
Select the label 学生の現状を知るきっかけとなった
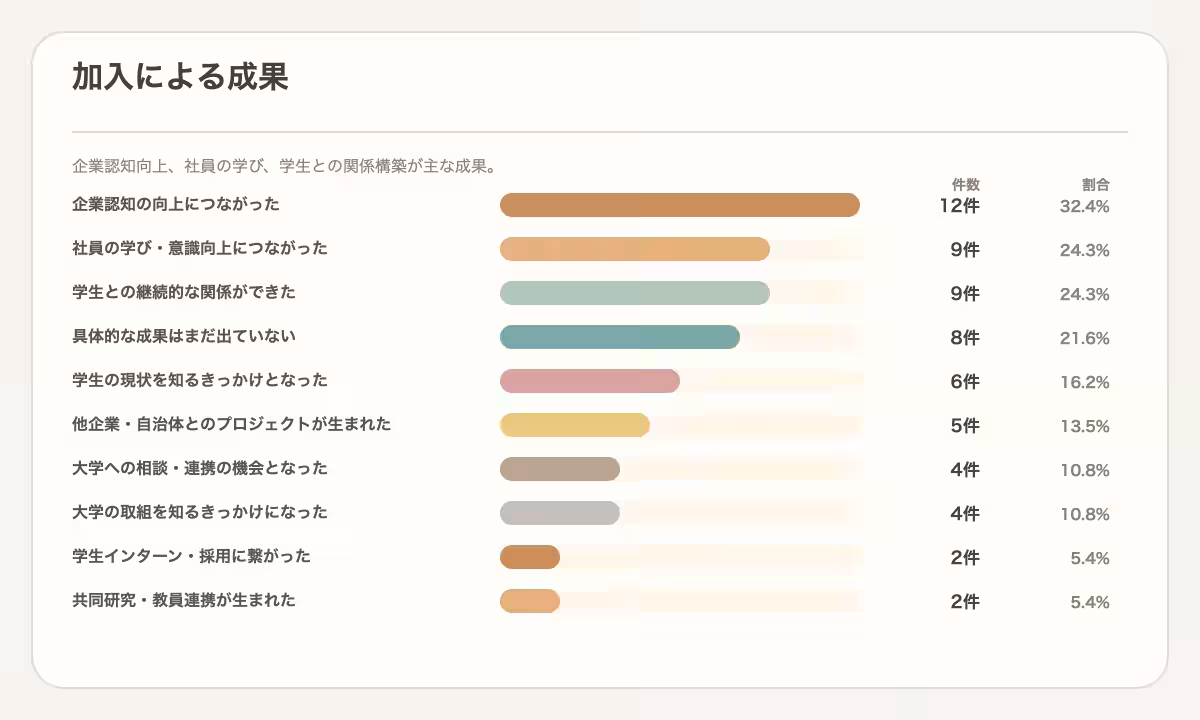pyautogui.click(x=200, y=380)
